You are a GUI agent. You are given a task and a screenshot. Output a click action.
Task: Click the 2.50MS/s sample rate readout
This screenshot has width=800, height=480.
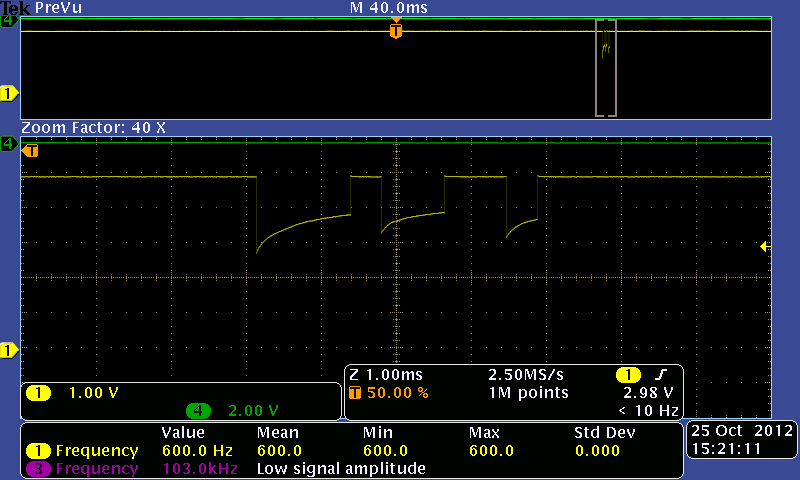tap(526, 375)
